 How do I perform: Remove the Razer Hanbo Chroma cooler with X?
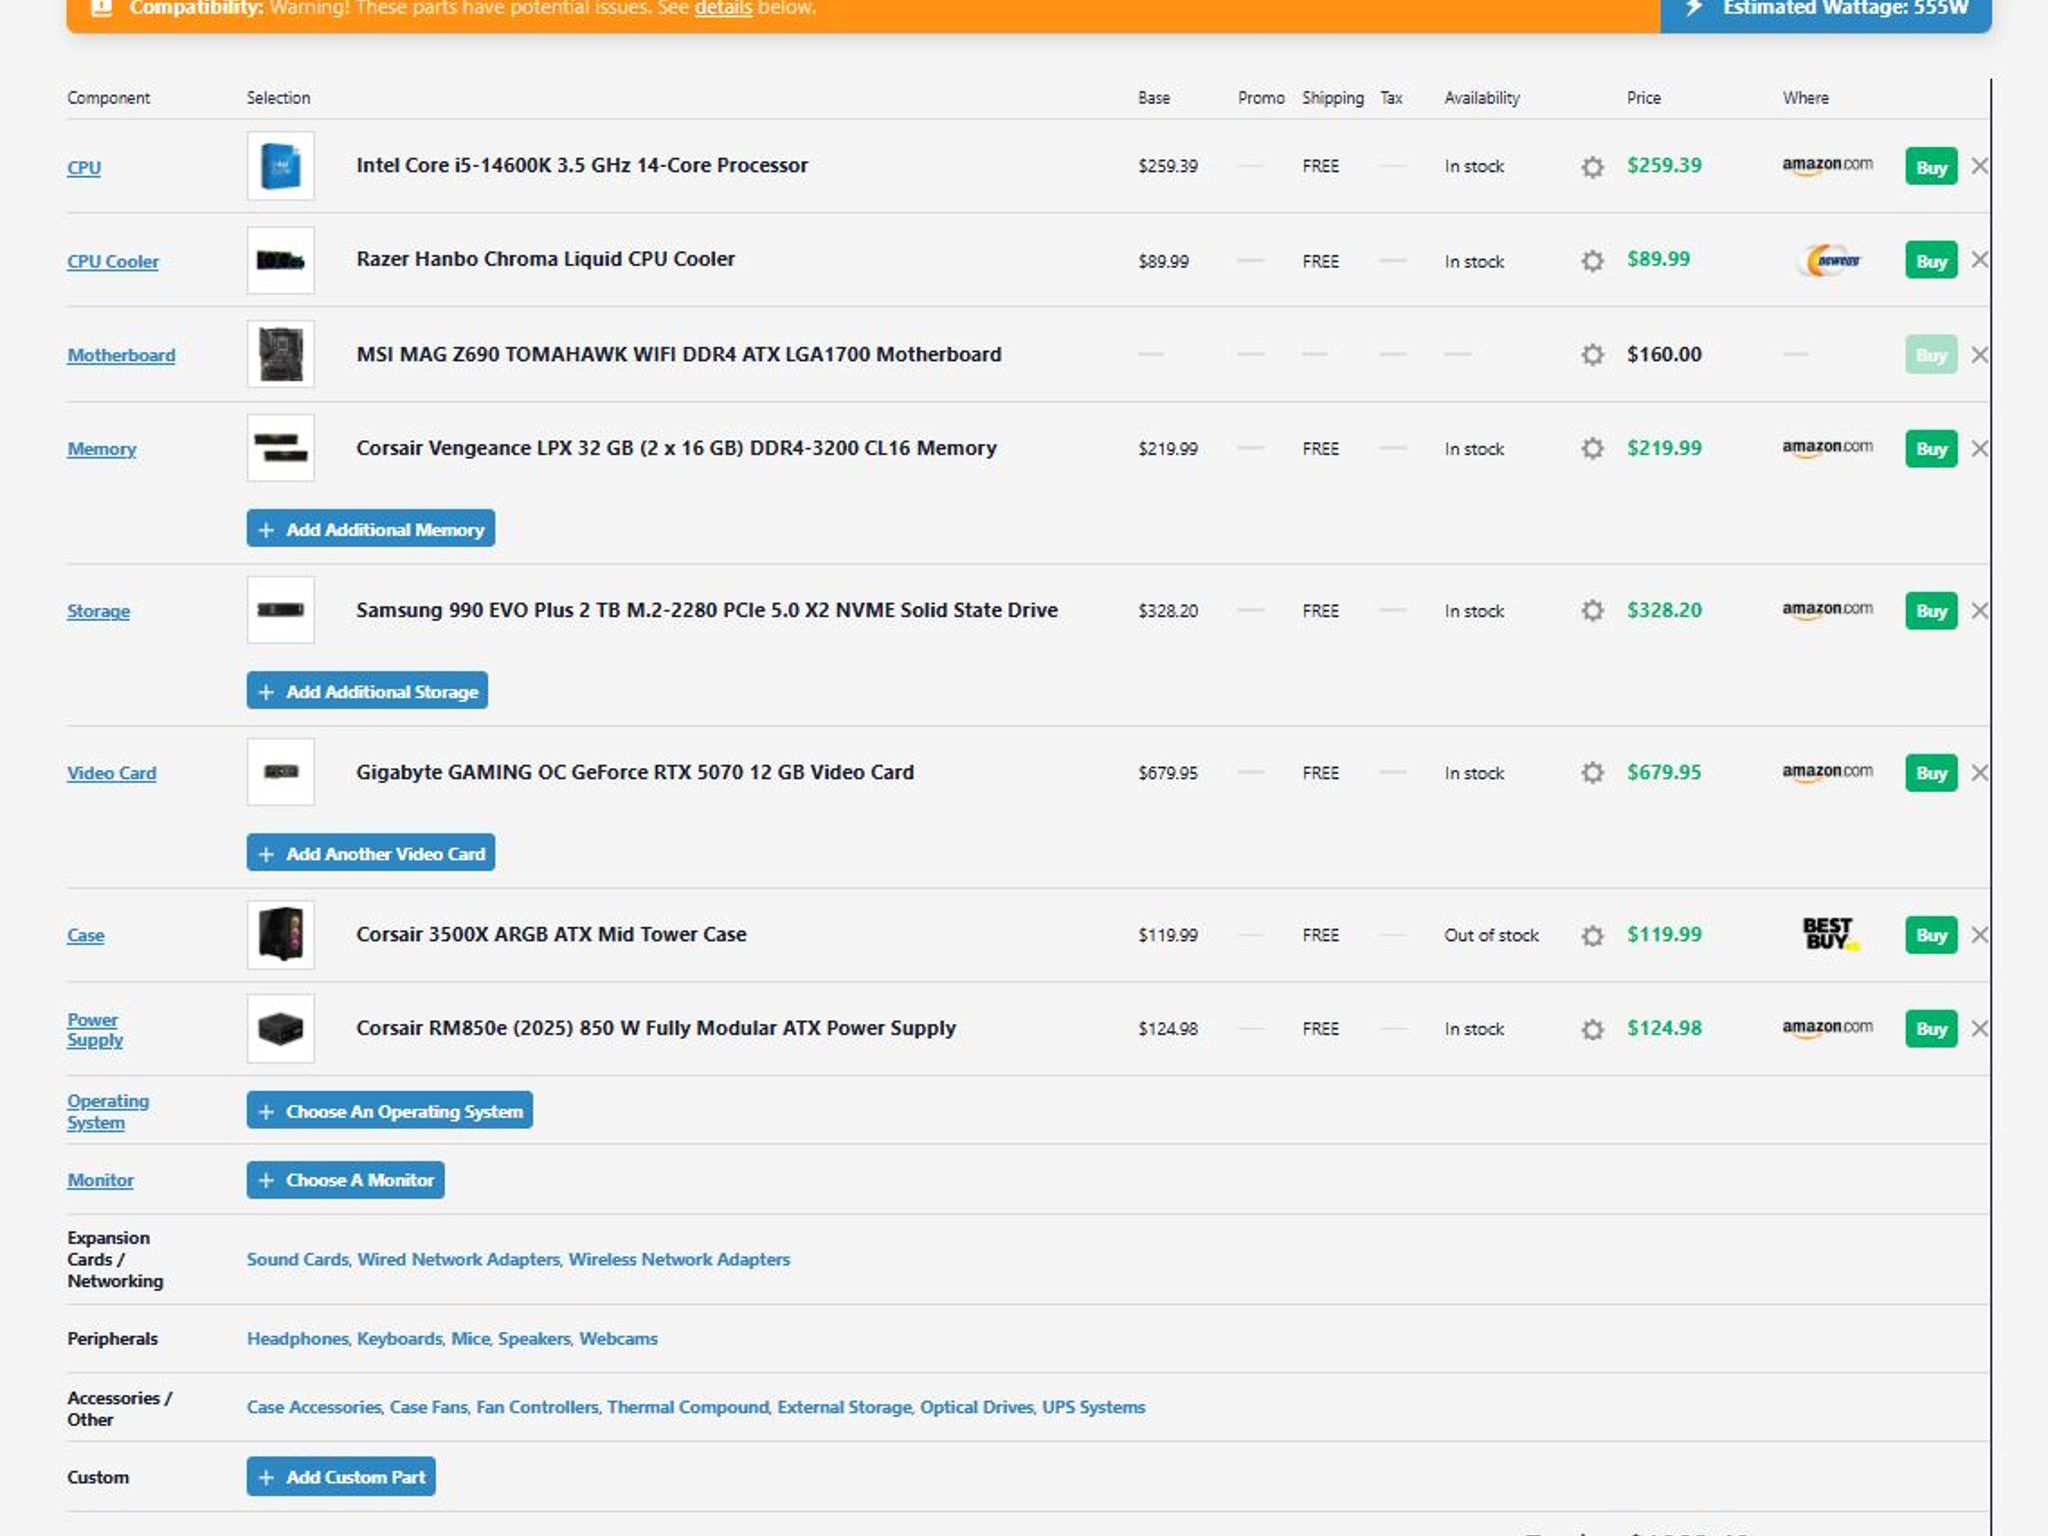1979,260
